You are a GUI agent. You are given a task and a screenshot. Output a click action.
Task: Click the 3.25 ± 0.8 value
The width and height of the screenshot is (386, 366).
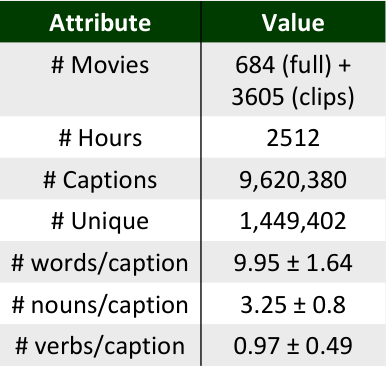click(293, 304)
